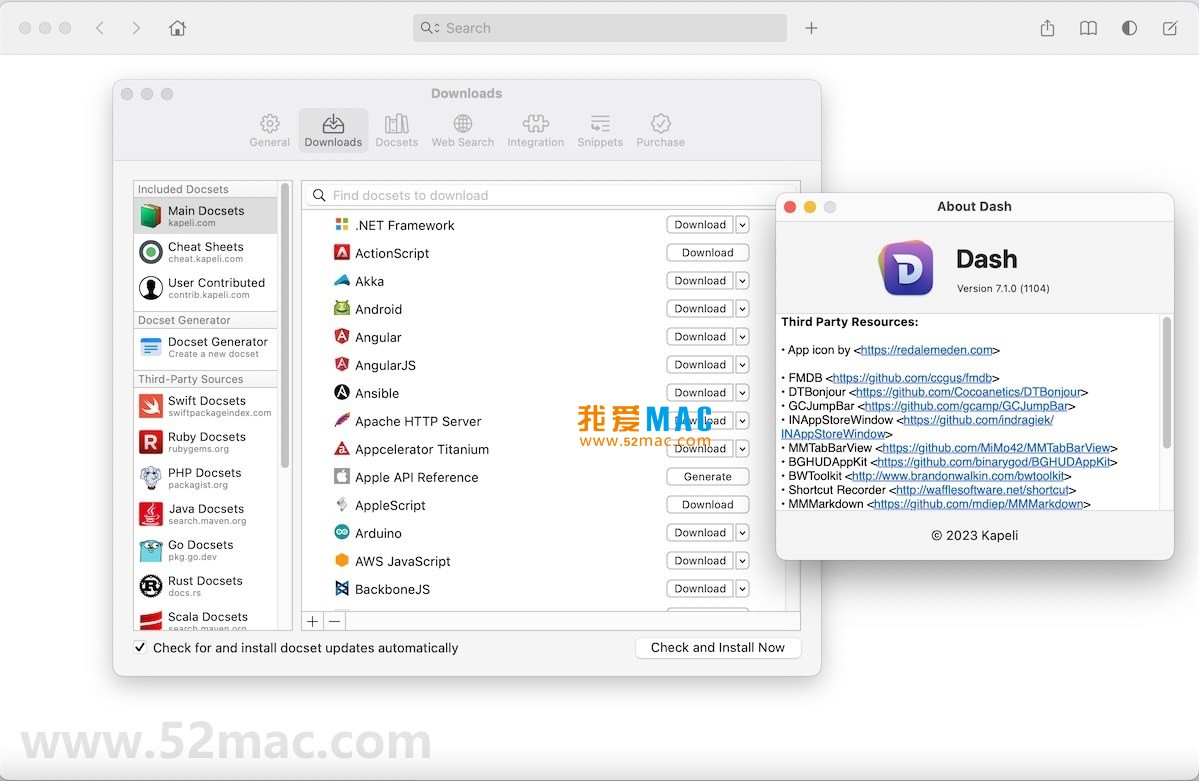
Task: Expand version dropdown for Akka
Action: click(742, 281)
